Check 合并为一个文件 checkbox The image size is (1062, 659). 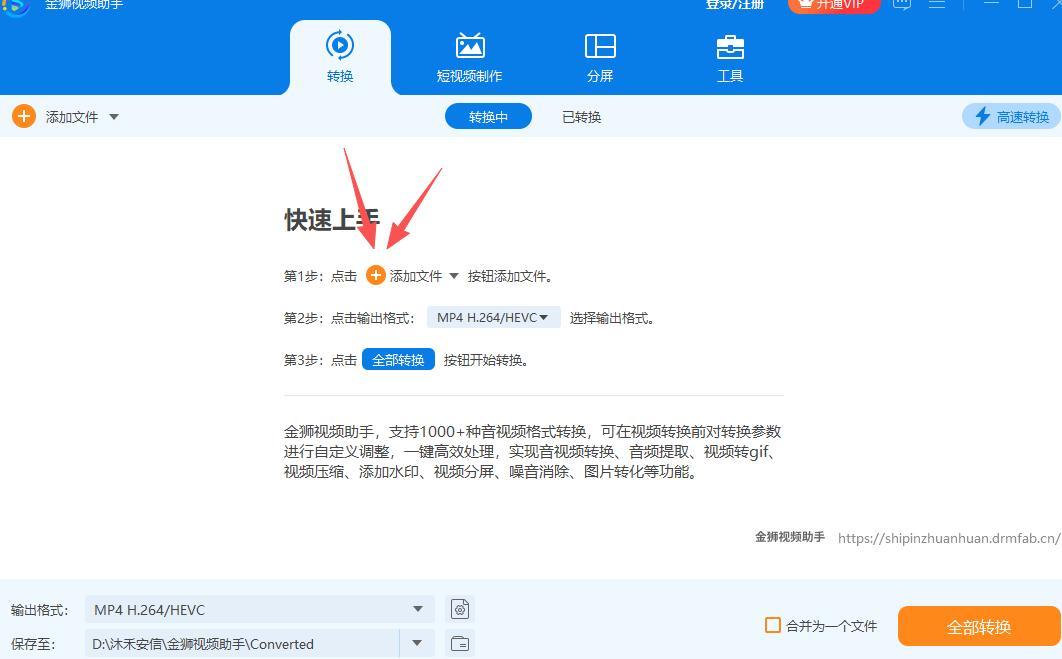pyautogui.click(x=773, y=624)
